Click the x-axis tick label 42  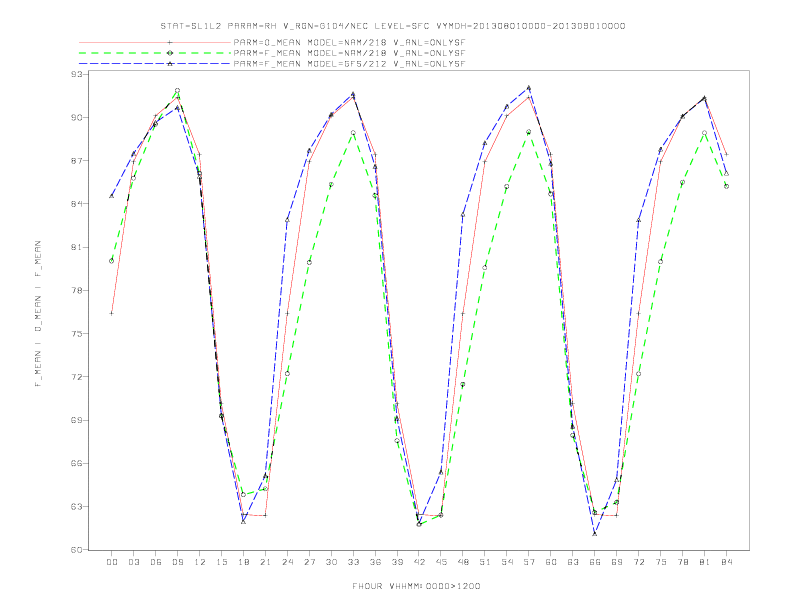419,562
